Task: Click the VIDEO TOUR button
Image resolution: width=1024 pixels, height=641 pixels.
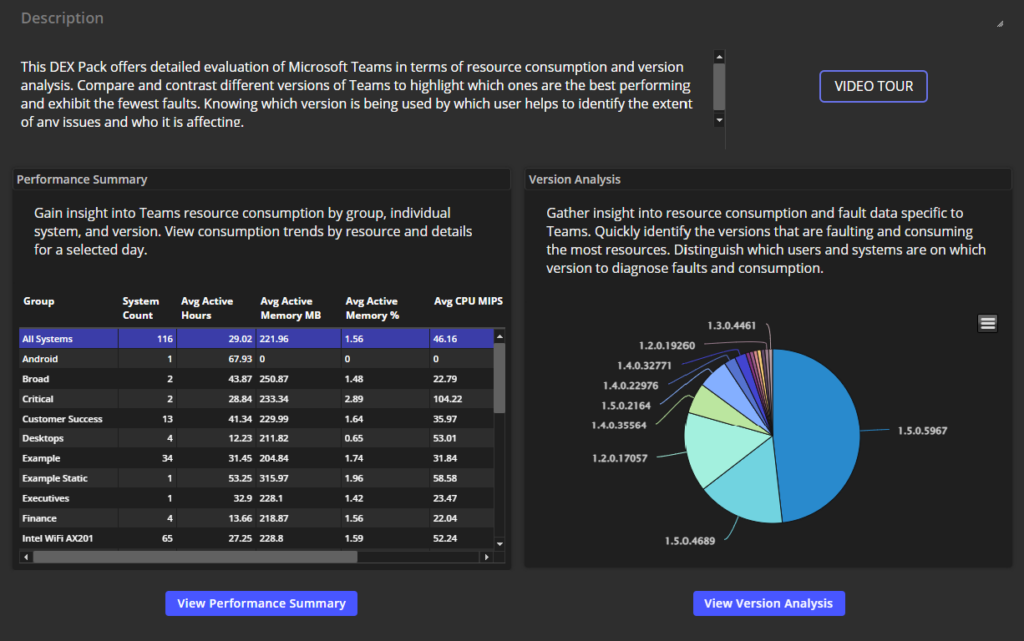Action: tap(873, 86)
